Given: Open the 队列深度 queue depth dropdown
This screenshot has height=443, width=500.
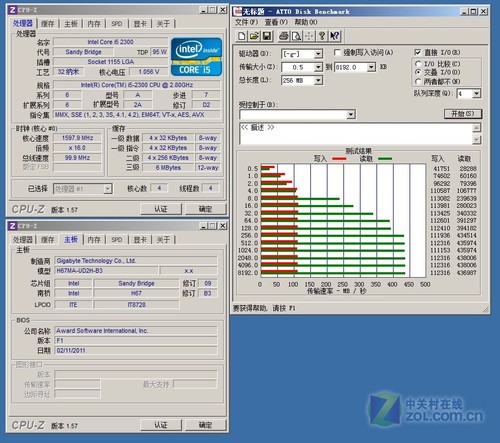Looking at the screenshot, I should (476, 94).
